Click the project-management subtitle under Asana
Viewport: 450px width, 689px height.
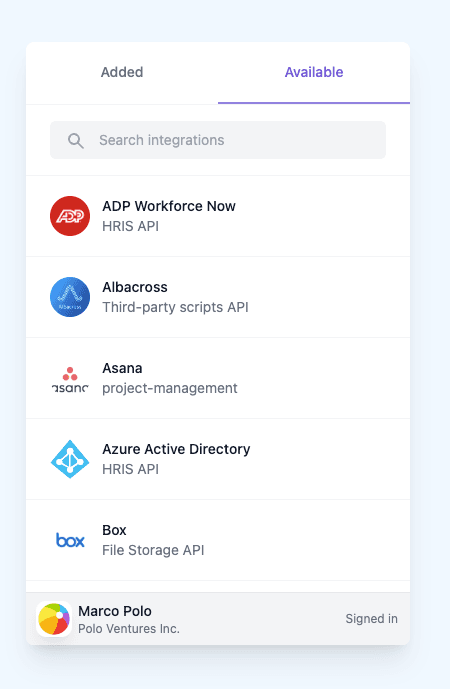[x=170, y=388]
